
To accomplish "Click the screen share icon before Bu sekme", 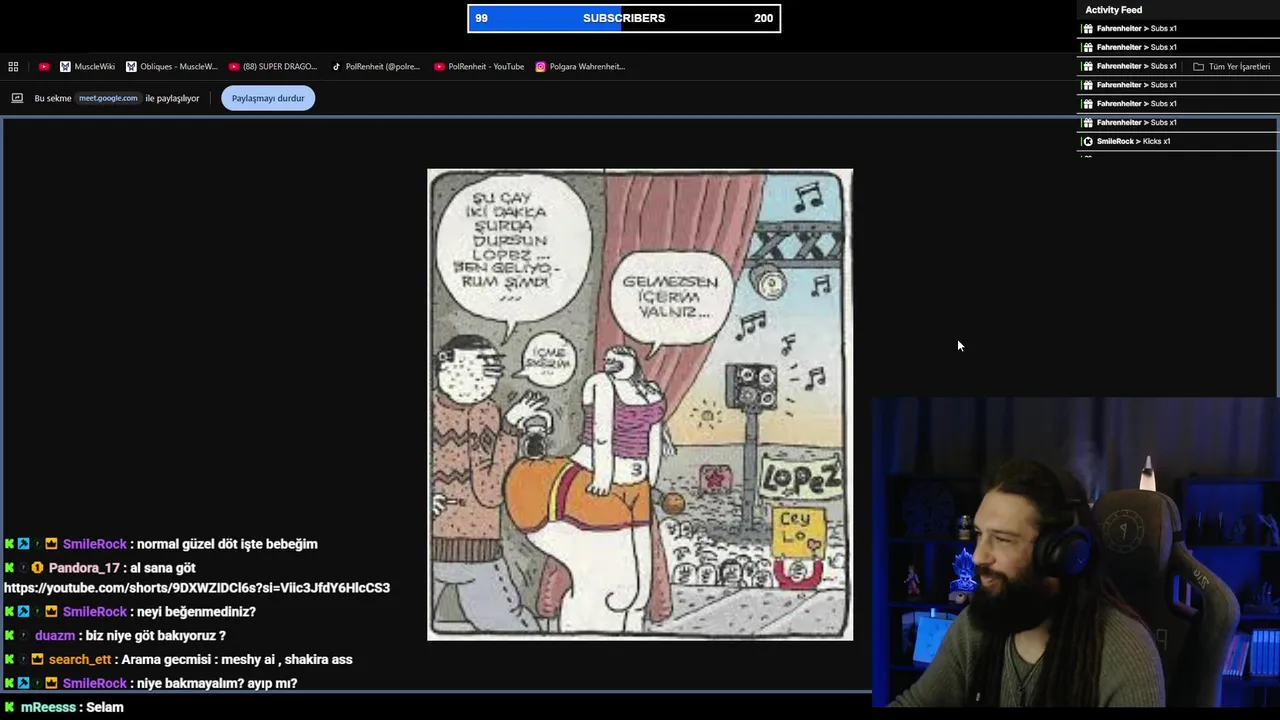I will [x=17, y=98].
